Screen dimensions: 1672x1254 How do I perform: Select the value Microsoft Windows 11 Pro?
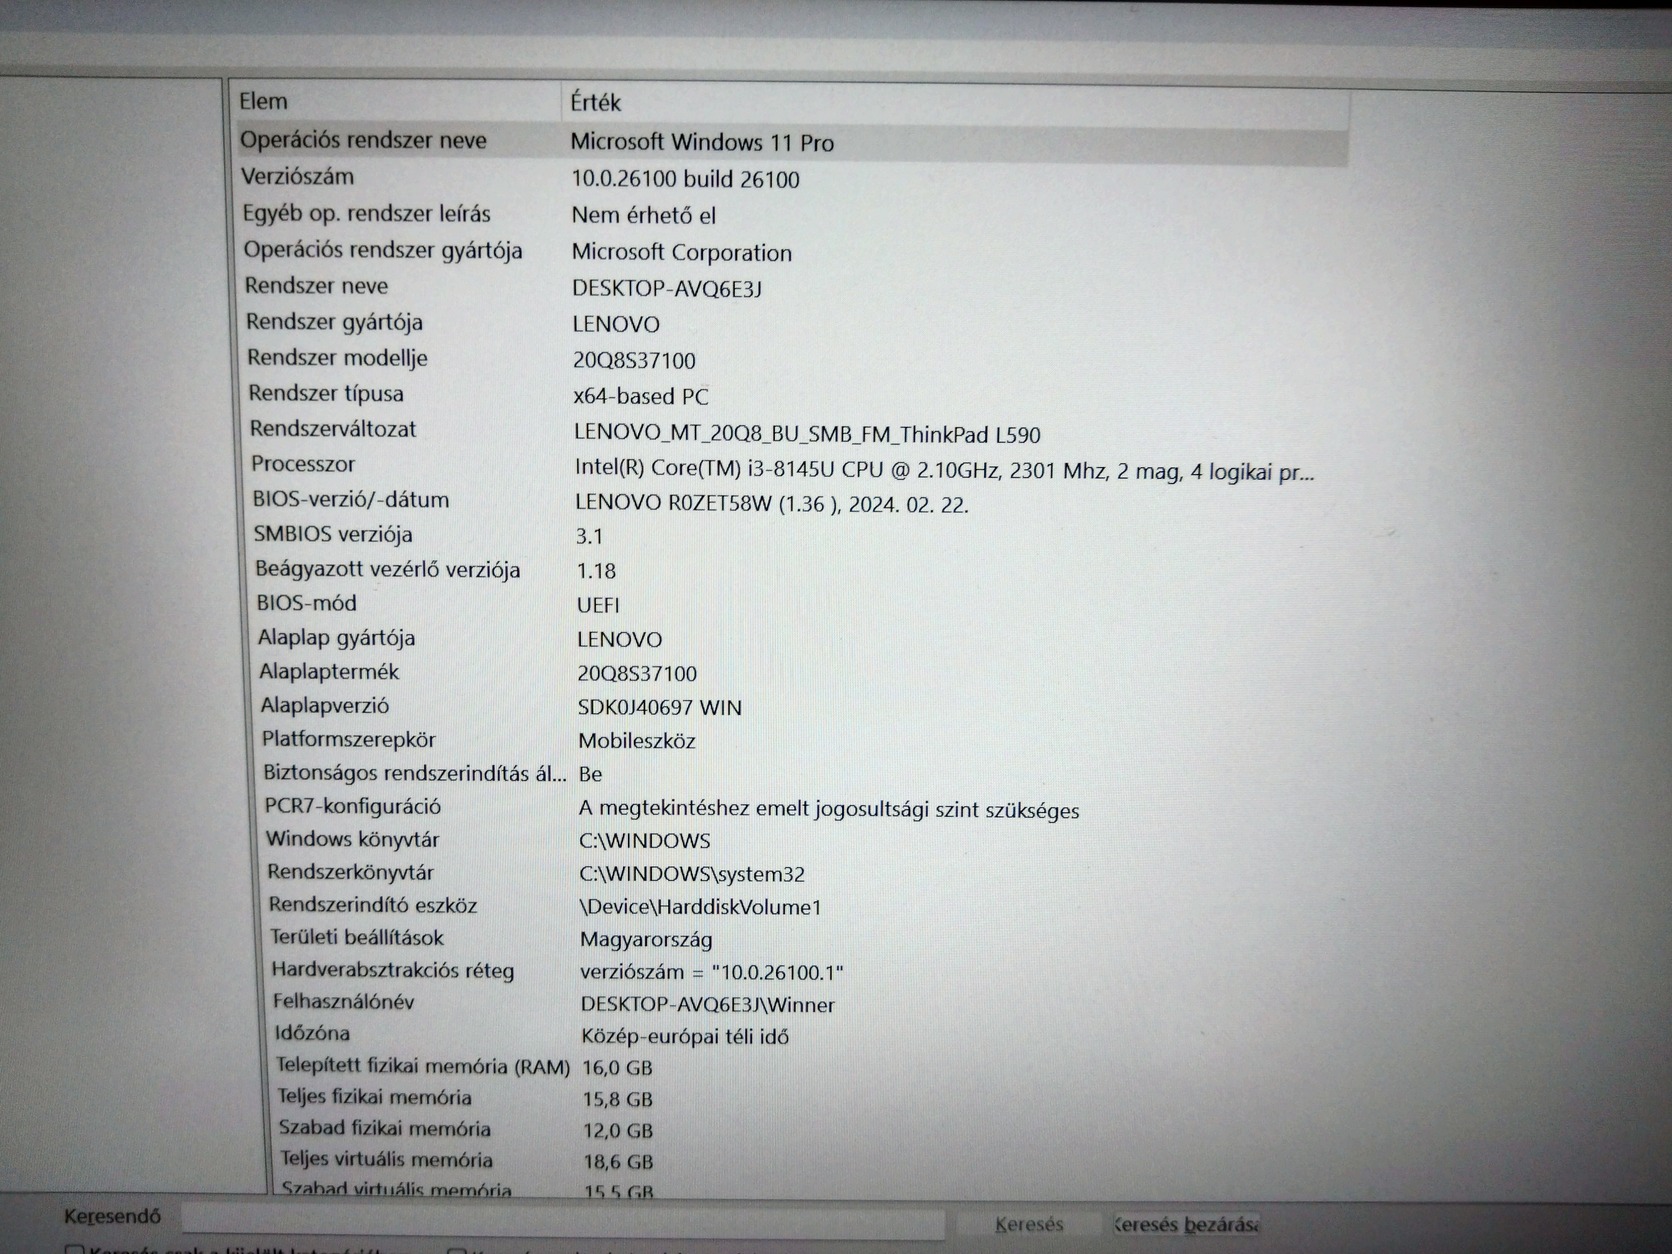tap(702, 142)
